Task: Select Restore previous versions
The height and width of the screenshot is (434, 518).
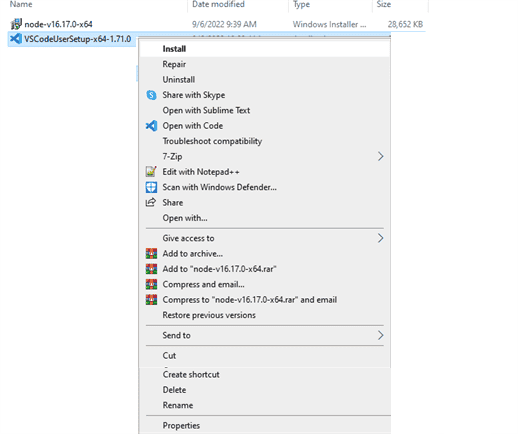Action: pos(265,315)
